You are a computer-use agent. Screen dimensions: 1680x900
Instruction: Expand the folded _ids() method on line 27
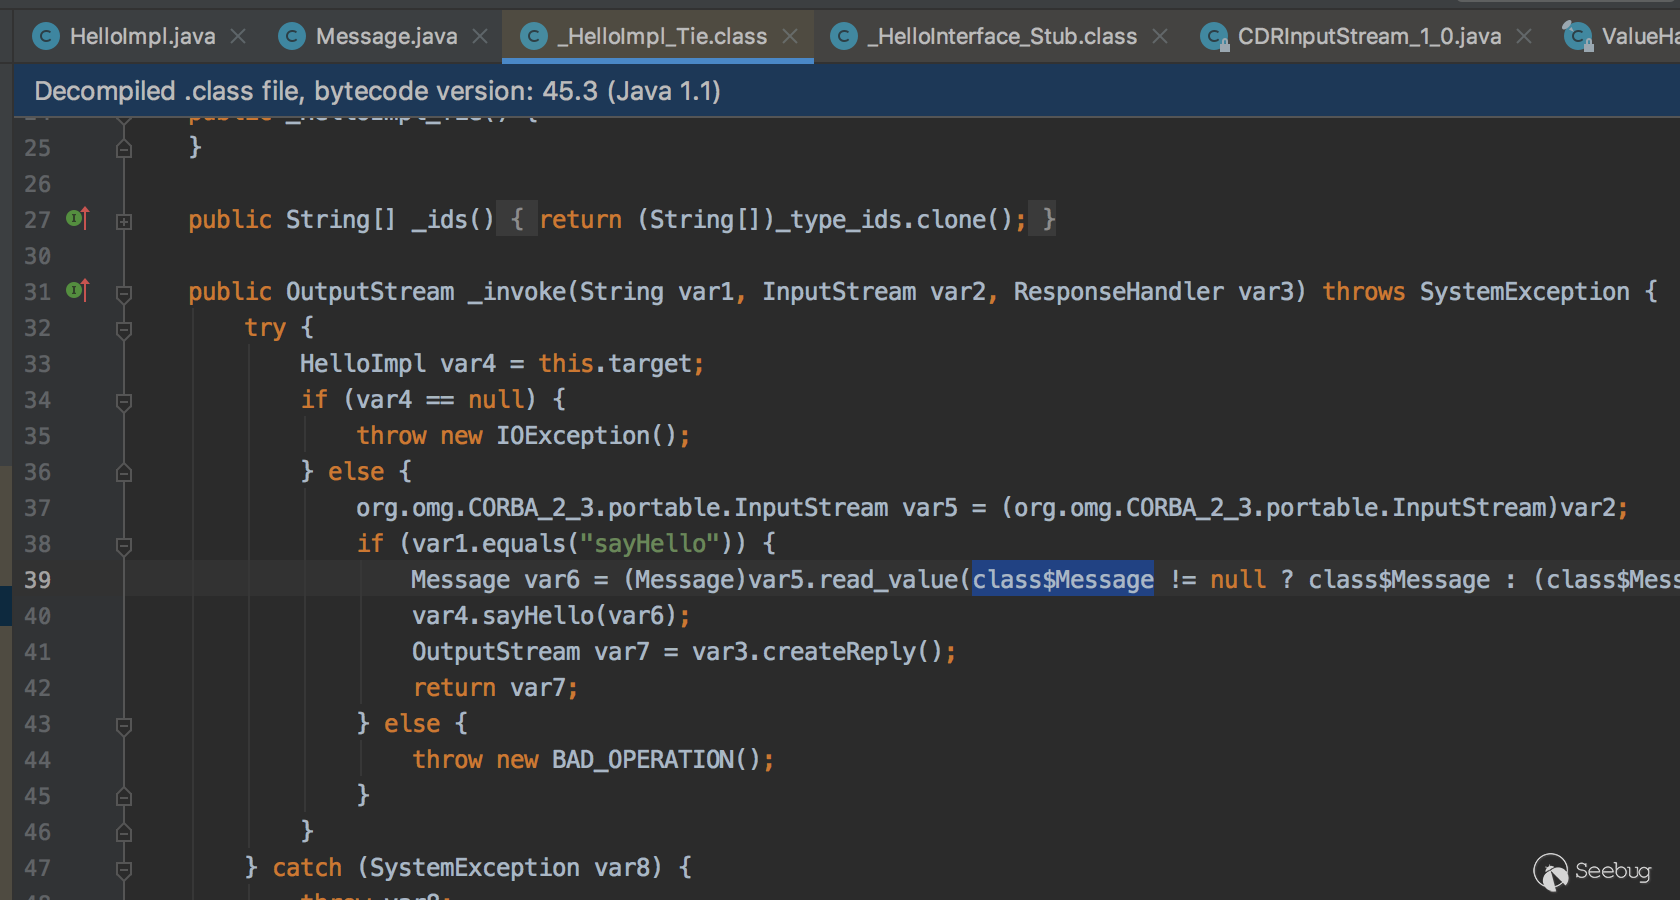pyautogui.click(x=124, y=221)
